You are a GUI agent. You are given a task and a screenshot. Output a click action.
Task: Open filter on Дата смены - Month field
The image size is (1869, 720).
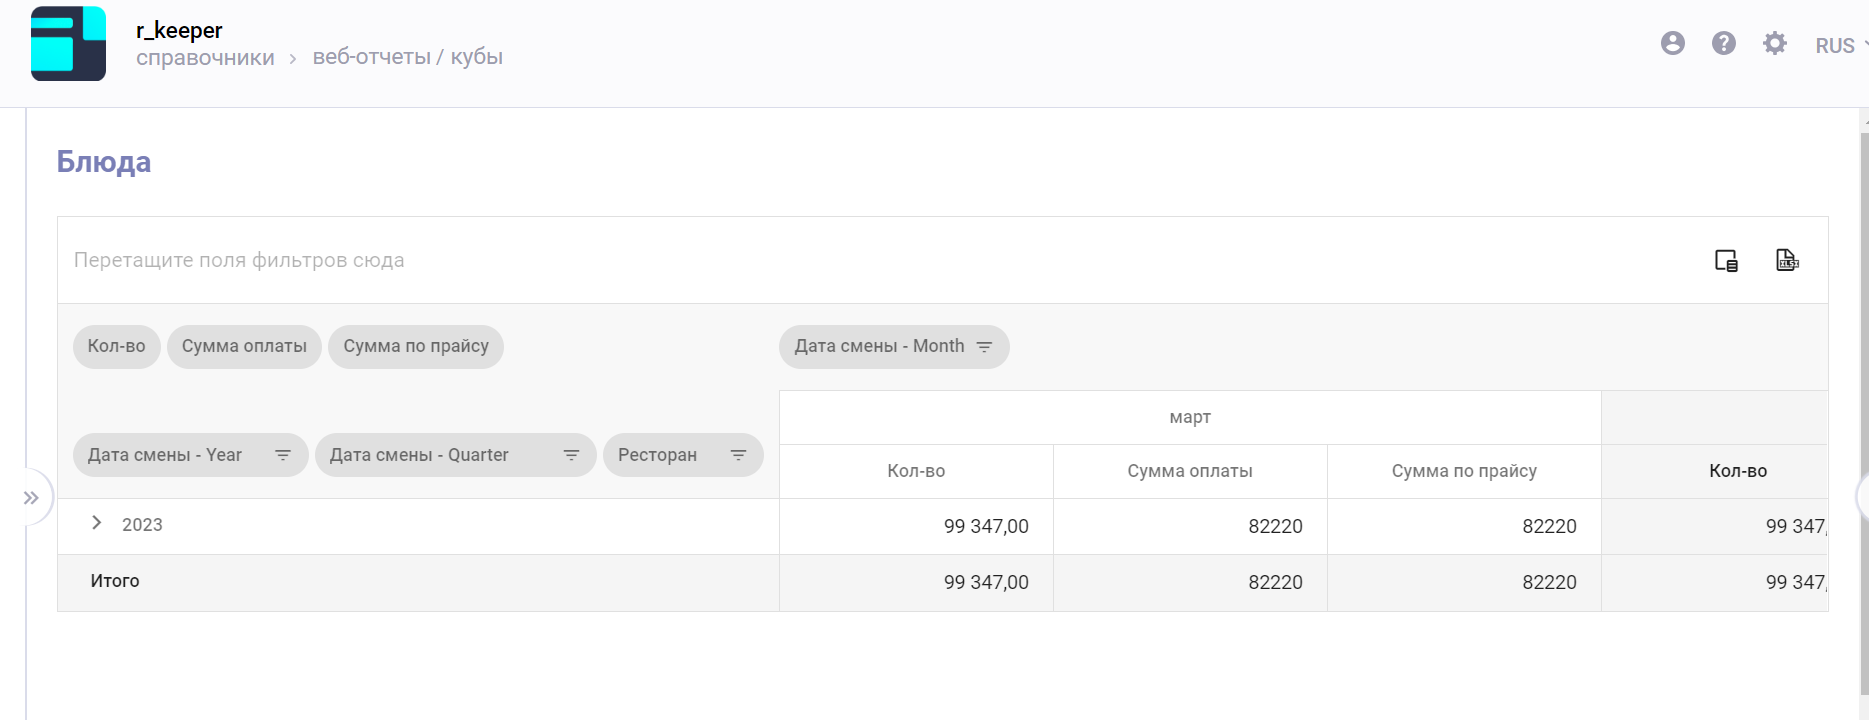click(984, 347)
